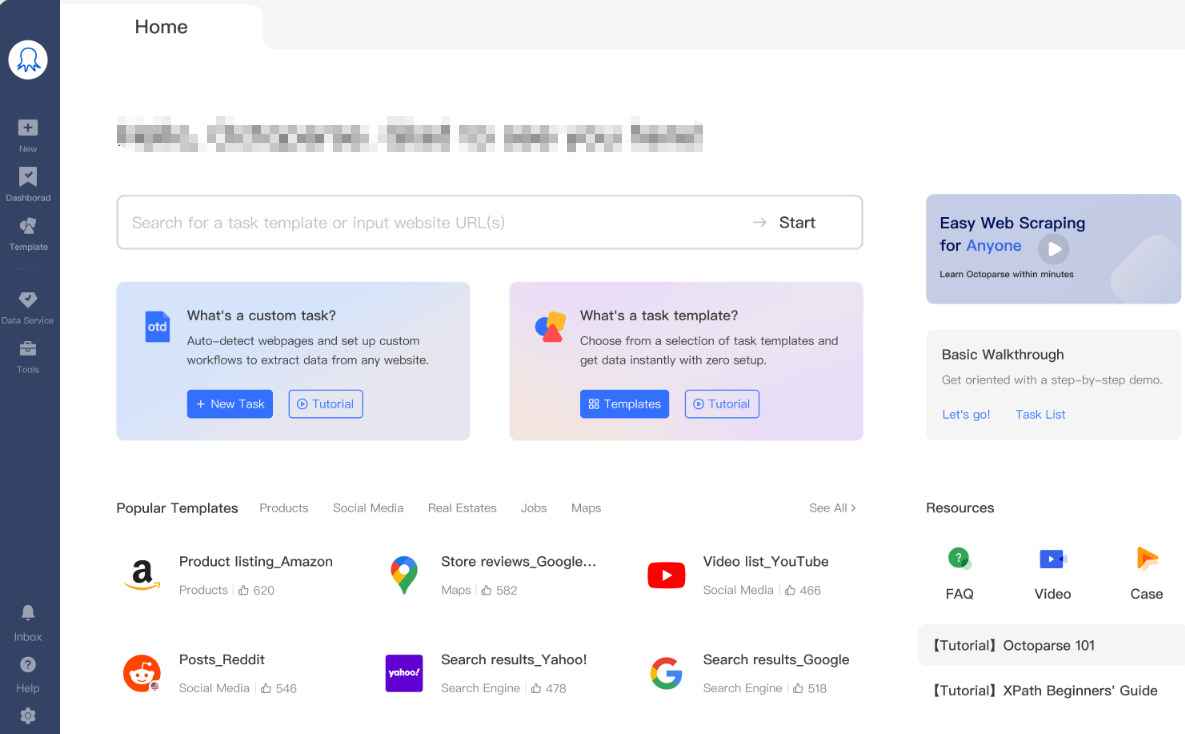
Task: Click the otd file icon in custom task card
Action: click(157, 327)
